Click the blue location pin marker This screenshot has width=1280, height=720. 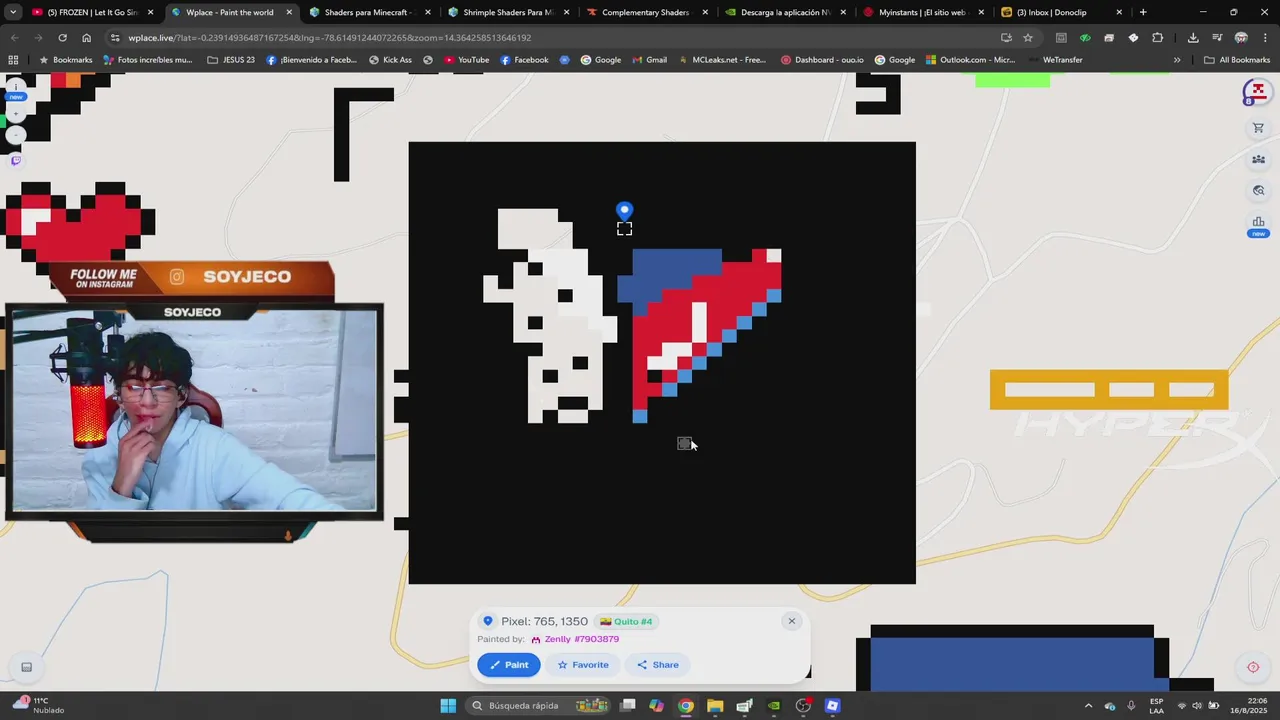click(x=624, y=210)
